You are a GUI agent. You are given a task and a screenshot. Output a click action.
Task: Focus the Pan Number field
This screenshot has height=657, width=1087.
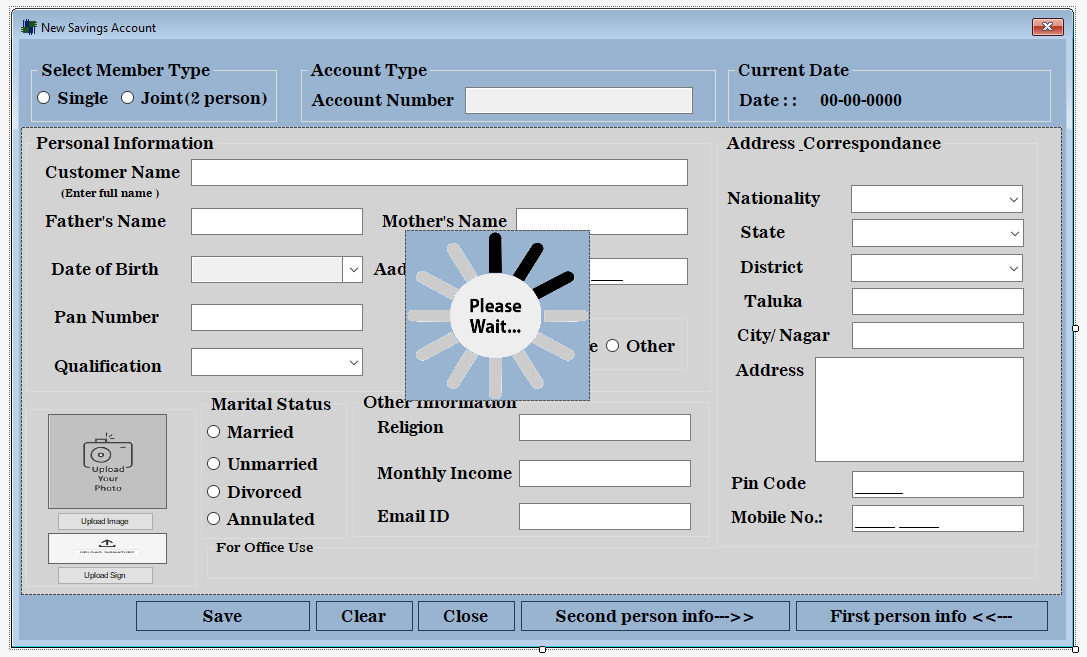pyautogui.click(x=277, y=317)
